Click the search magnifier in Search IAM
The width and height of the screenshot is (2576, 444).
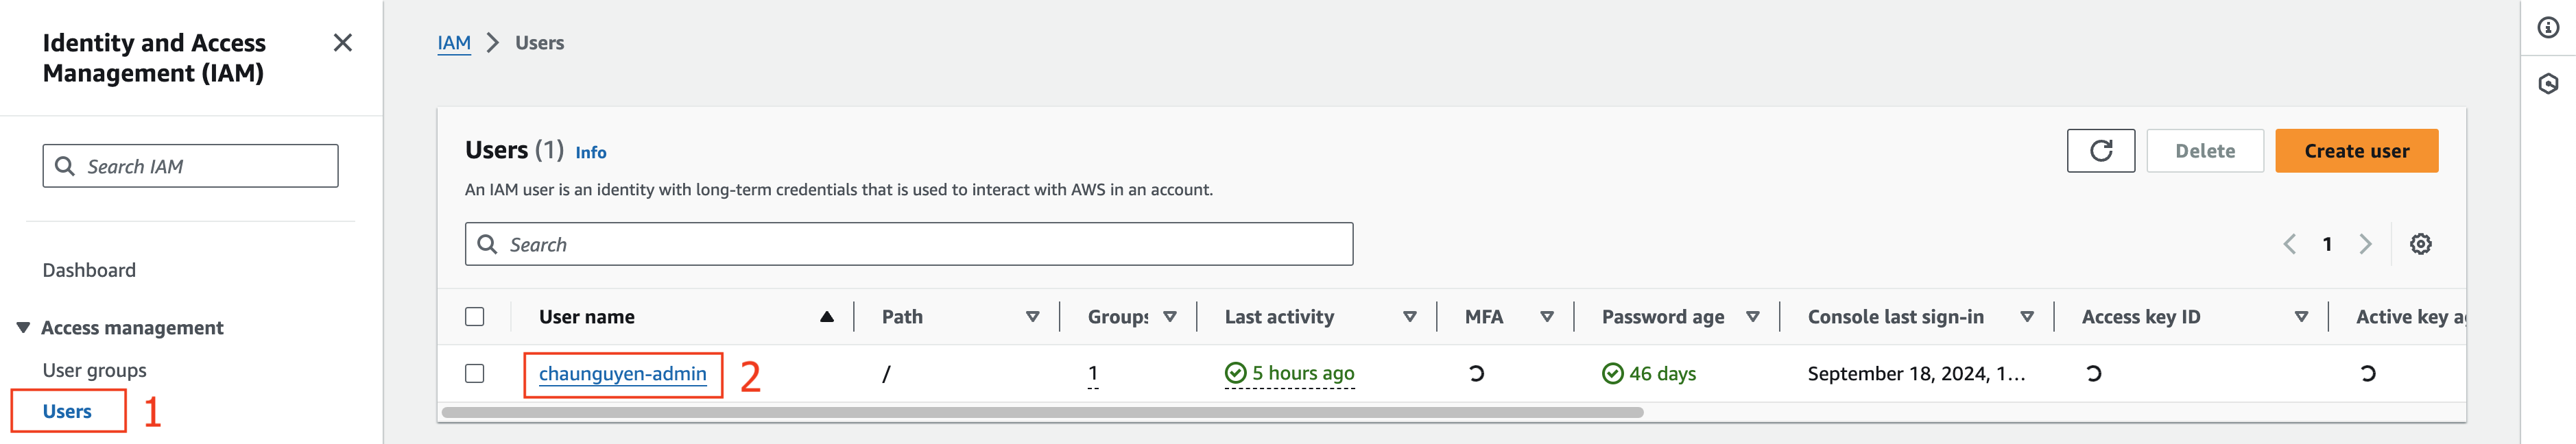[65, 166]
